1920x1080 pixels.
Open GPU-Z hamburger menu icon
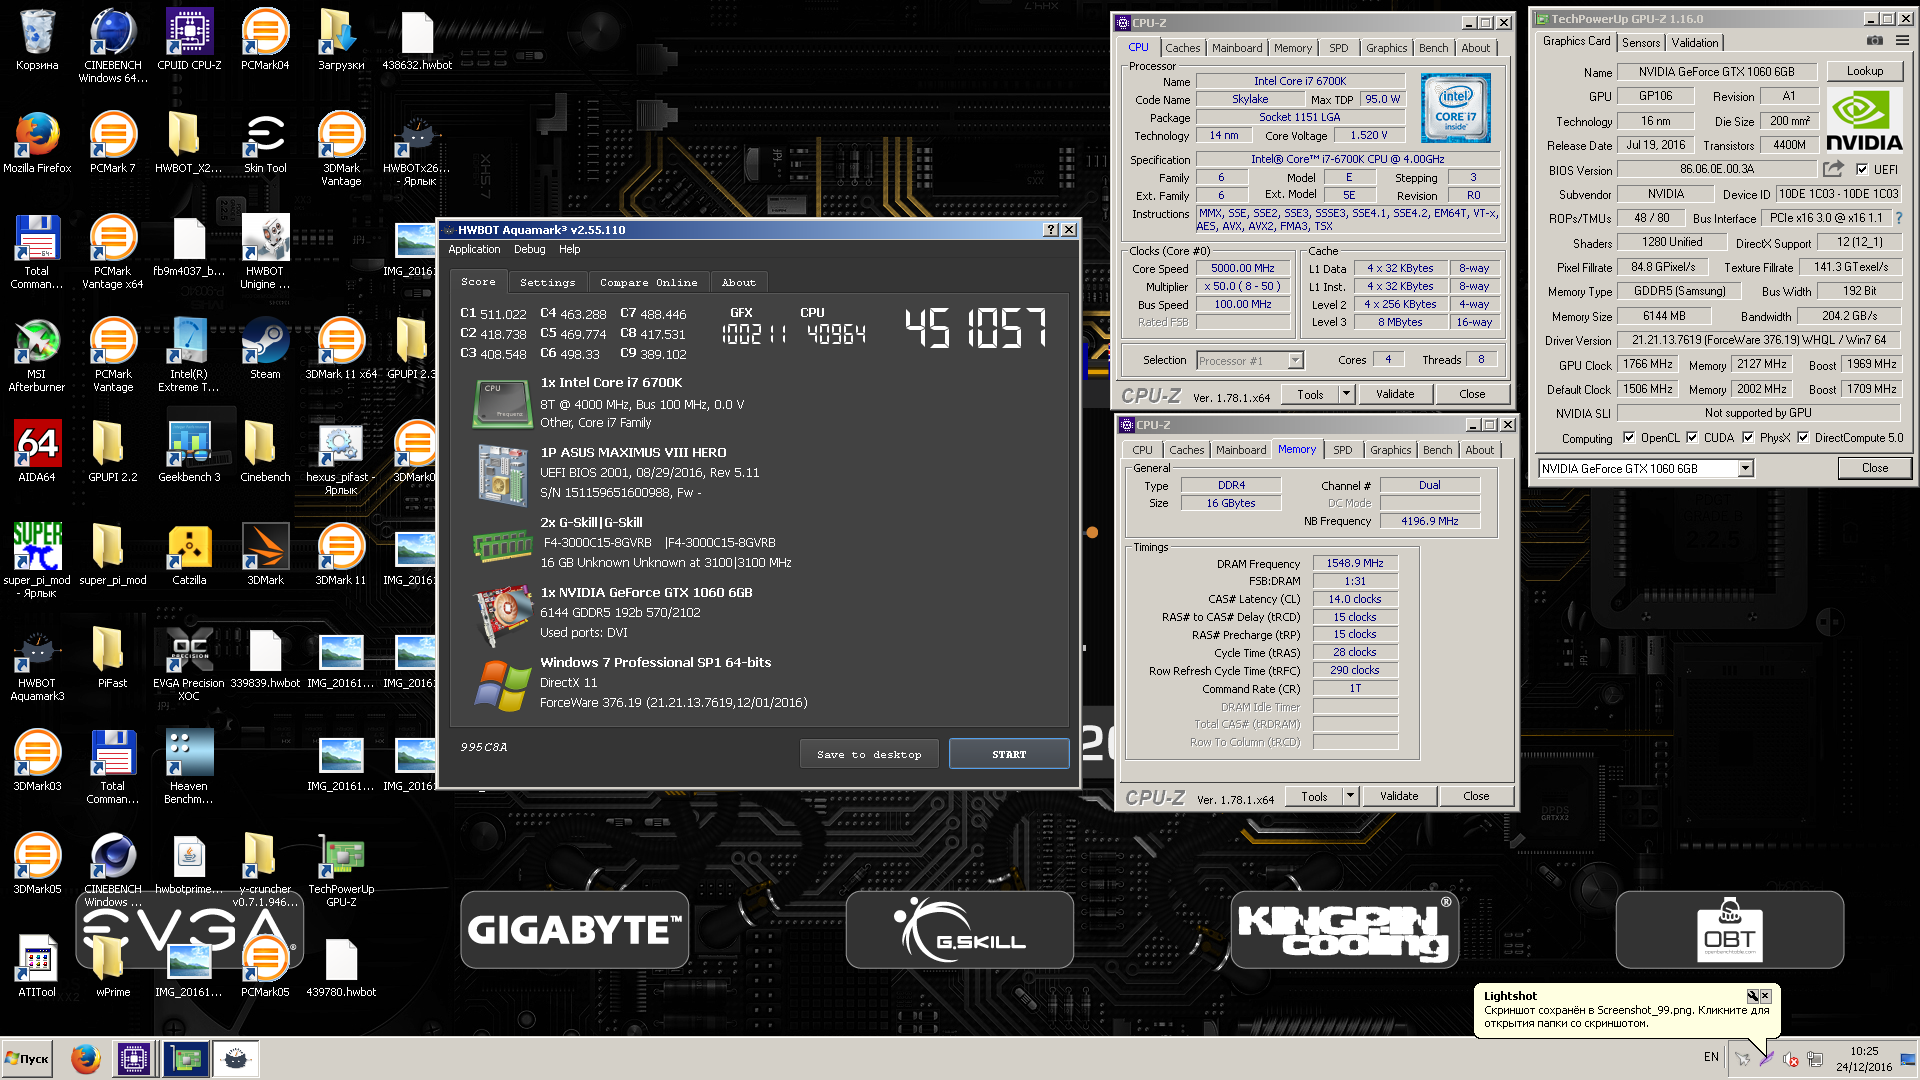pos(1902,41)
